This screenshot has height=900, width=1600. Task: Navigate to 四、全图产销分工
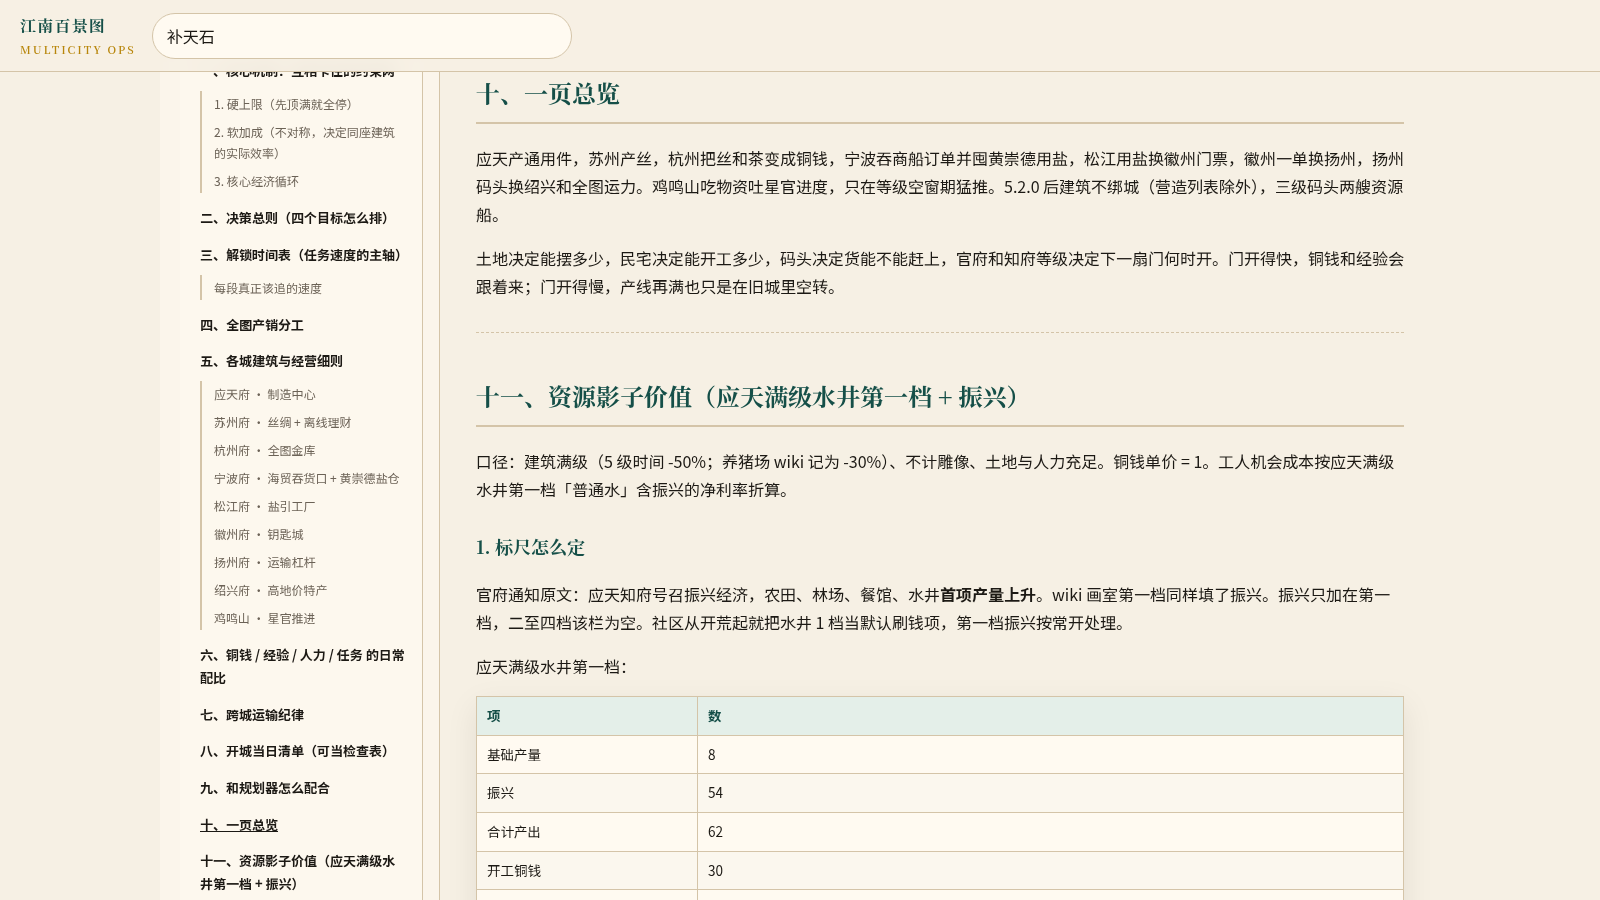pos(252,325)
